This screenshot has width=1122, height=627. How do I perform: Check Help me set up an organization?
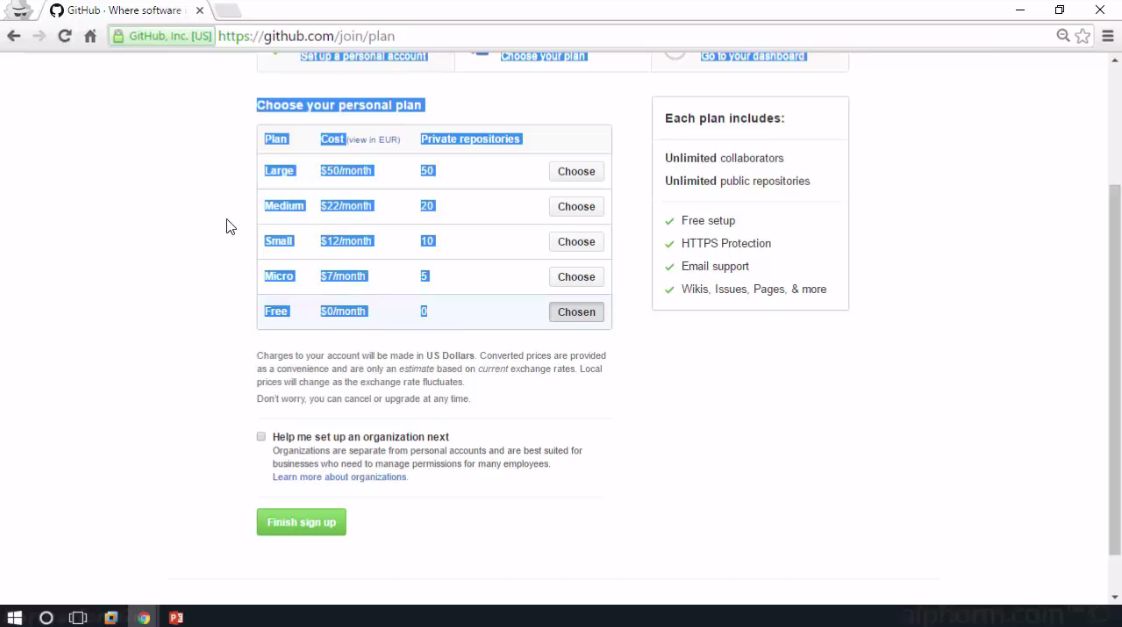point(261,437)
